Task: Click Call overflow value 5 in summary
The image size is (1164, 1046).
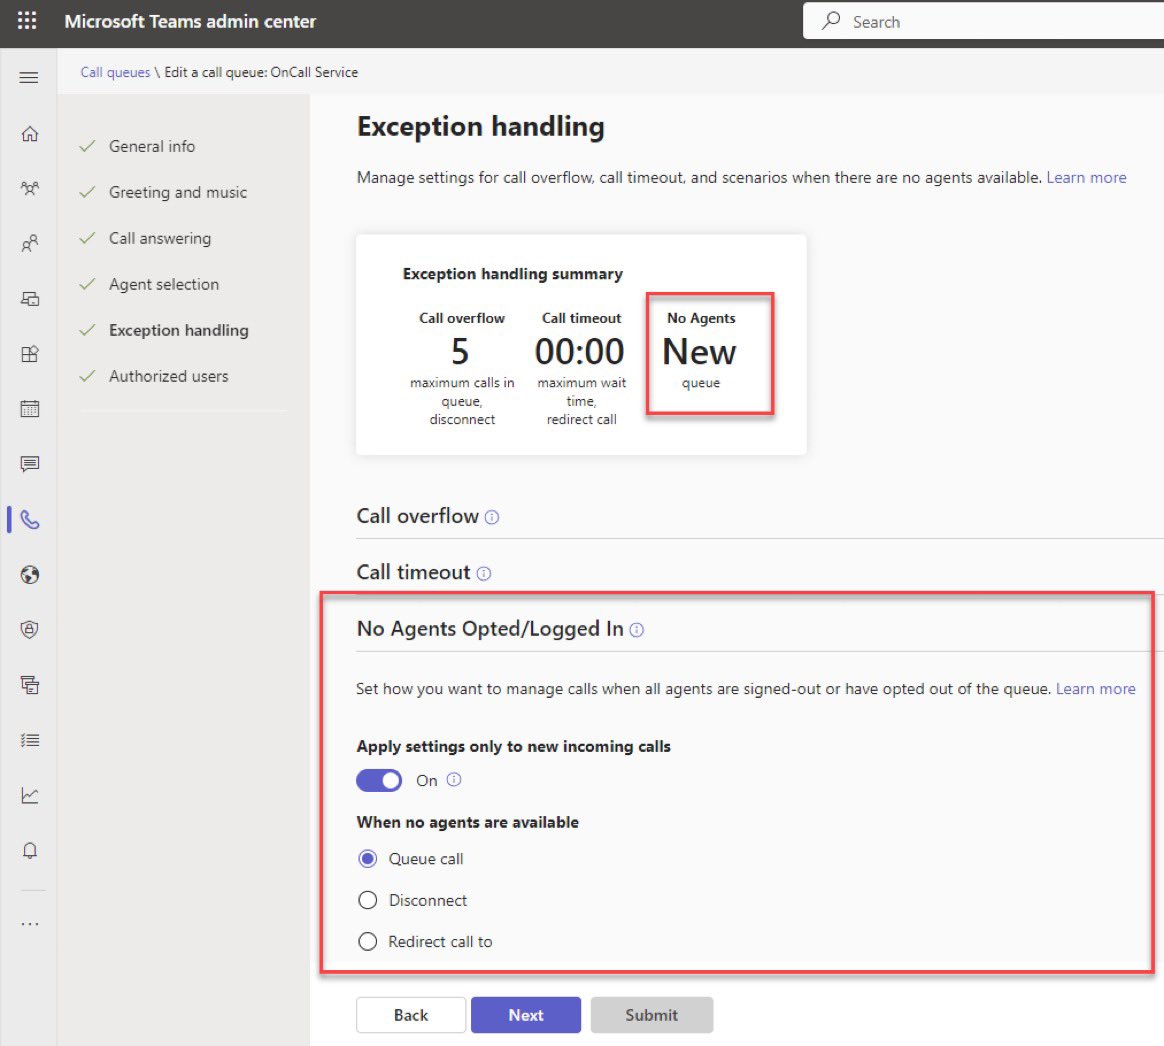Action: click(460, 351)
